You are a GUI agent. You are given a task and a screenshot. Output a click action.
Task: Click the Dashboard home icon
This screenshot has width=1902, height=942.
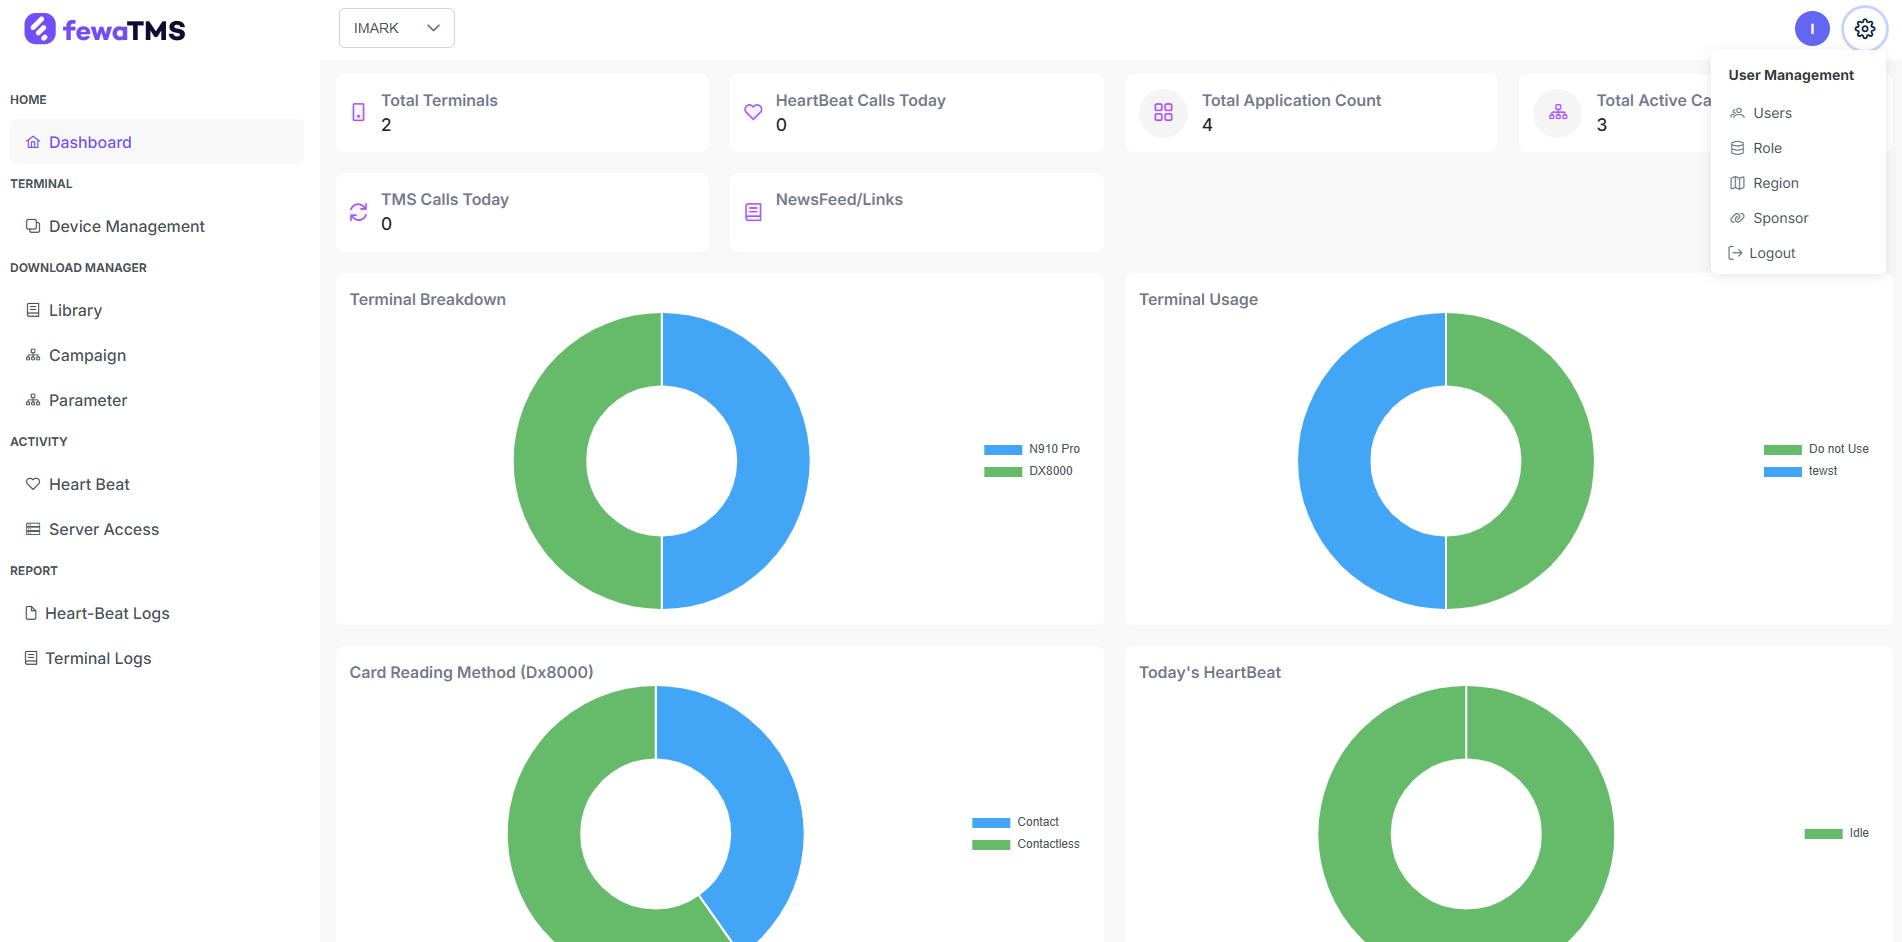(x=33, y=142)
